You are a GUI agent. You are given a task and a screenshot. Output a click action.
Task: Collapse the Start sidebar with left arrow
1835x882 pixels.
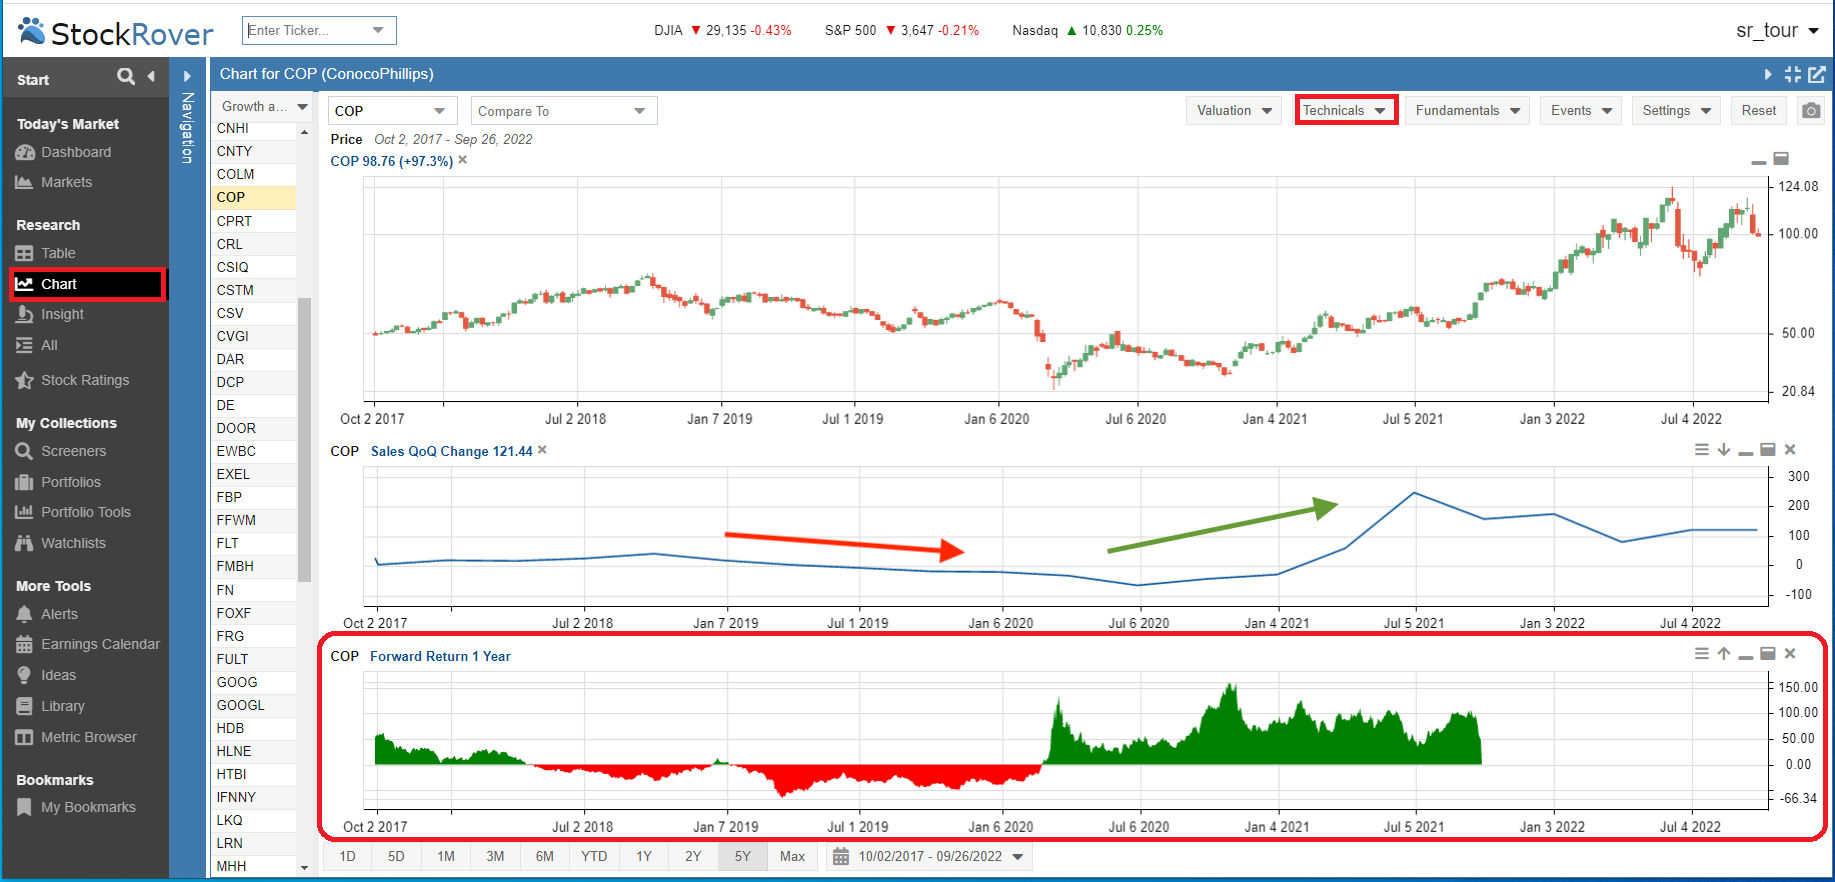pos(151,76)
